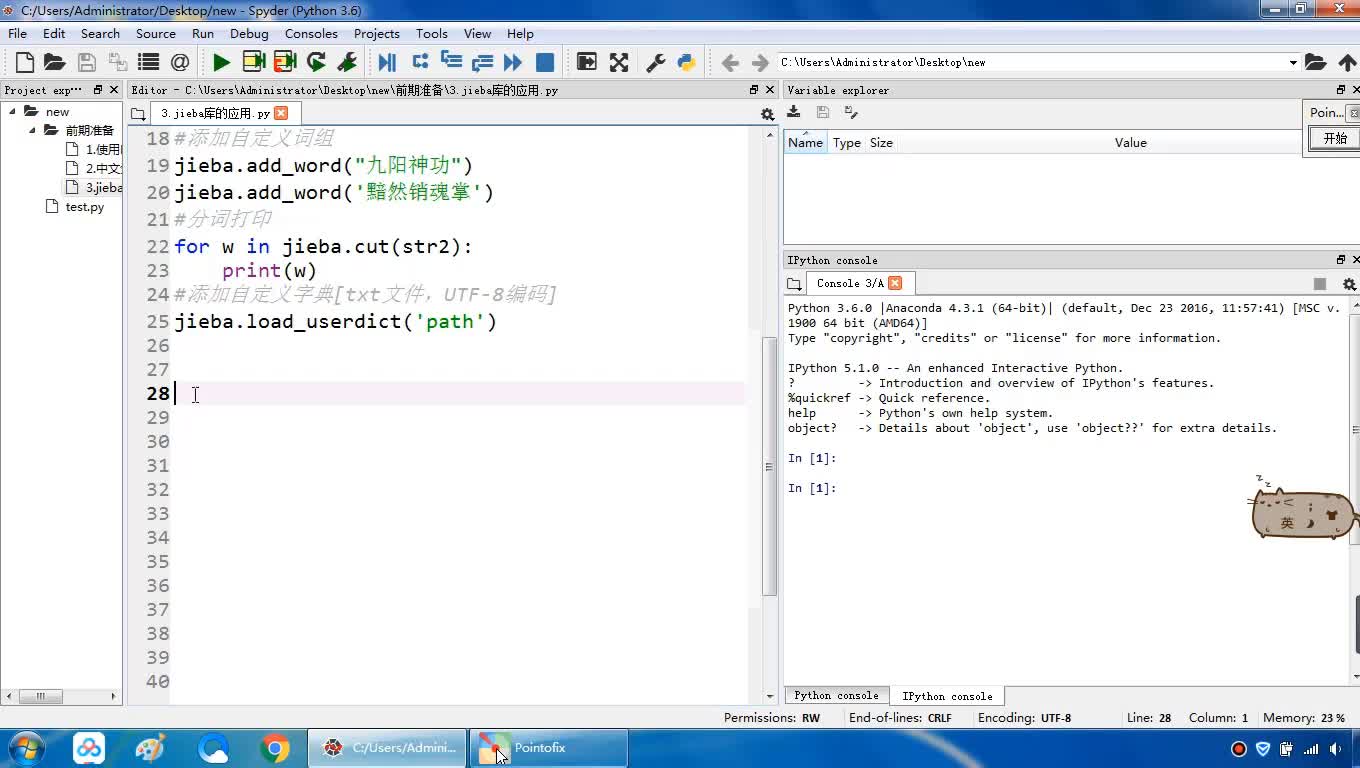Undock the Variable explorer pane
Image resolution: width=1360 pixels, height=768 pixels.
1341,90
